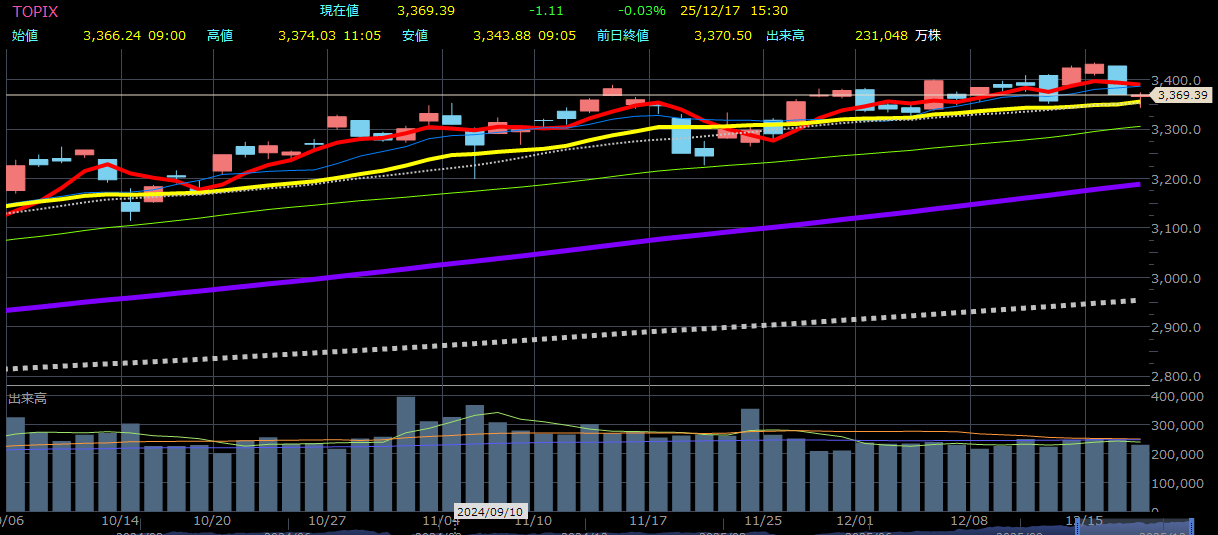Image resolution: width=1218 pixels, height=535 pixels.
Task: Select the 現在値 current value label
Action: pos(339,11)
